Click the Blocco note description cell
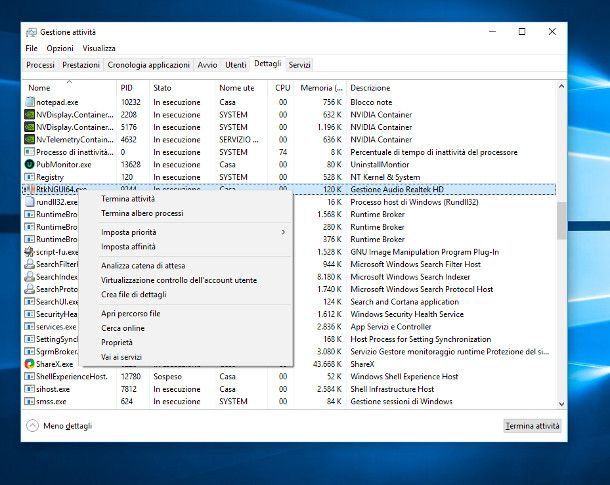The height and width of the screenshot is (485, 610). [x=371, y=102]
